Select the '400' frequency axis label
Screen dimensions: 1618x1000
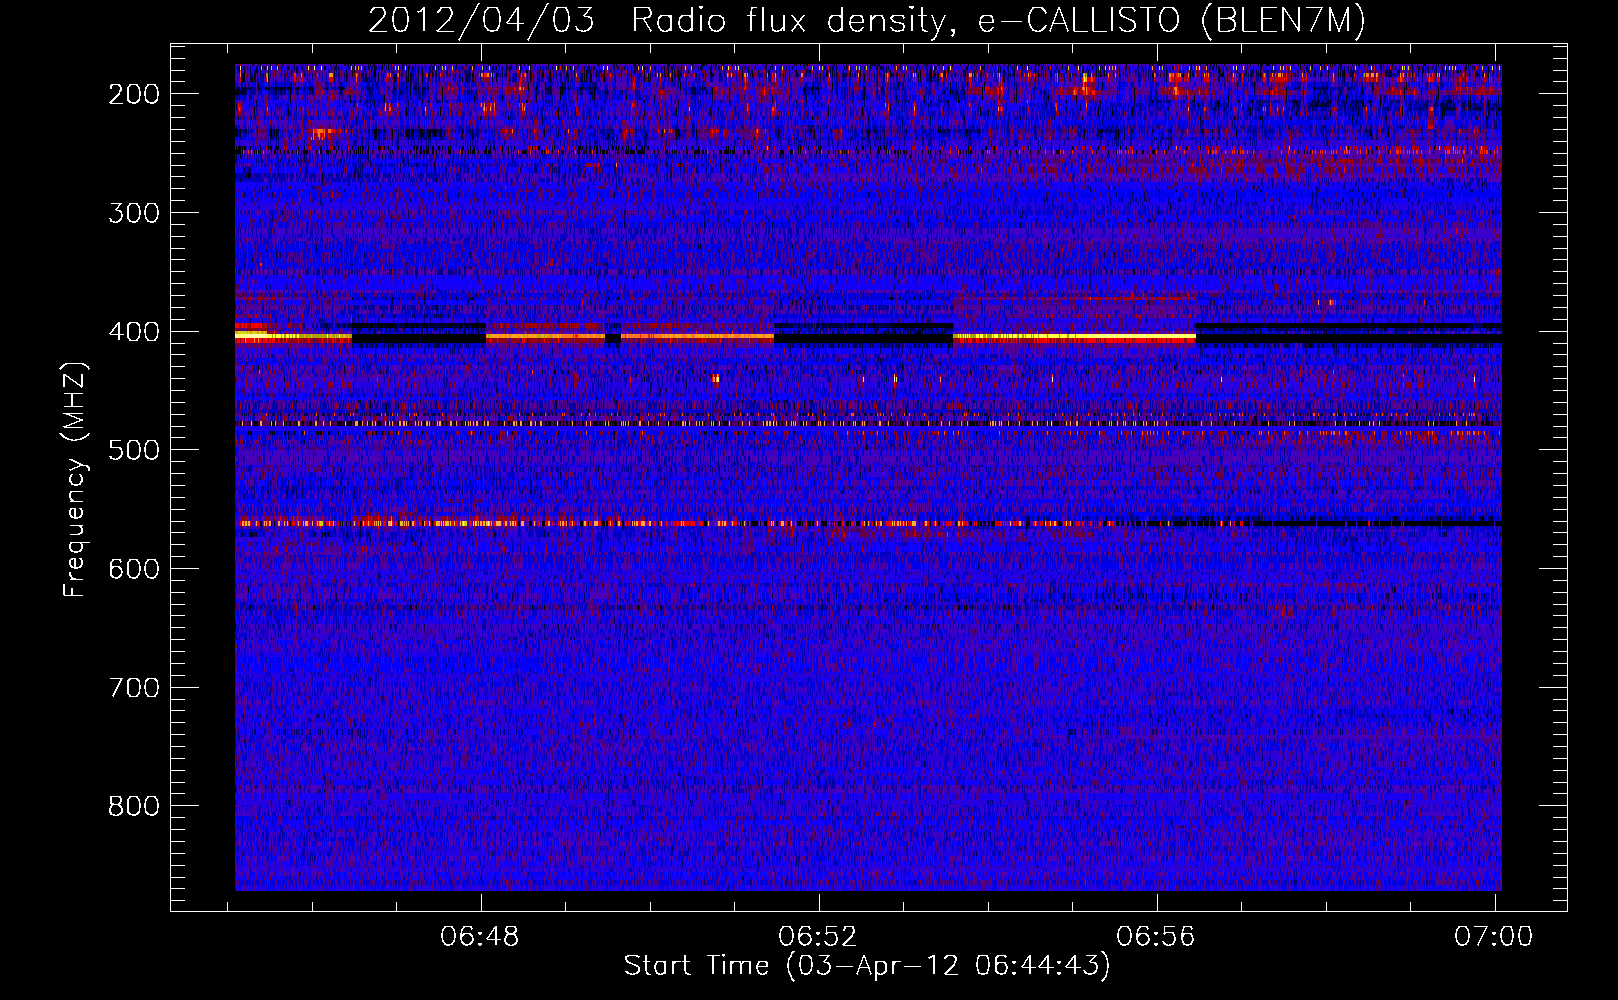pos(133,332)
